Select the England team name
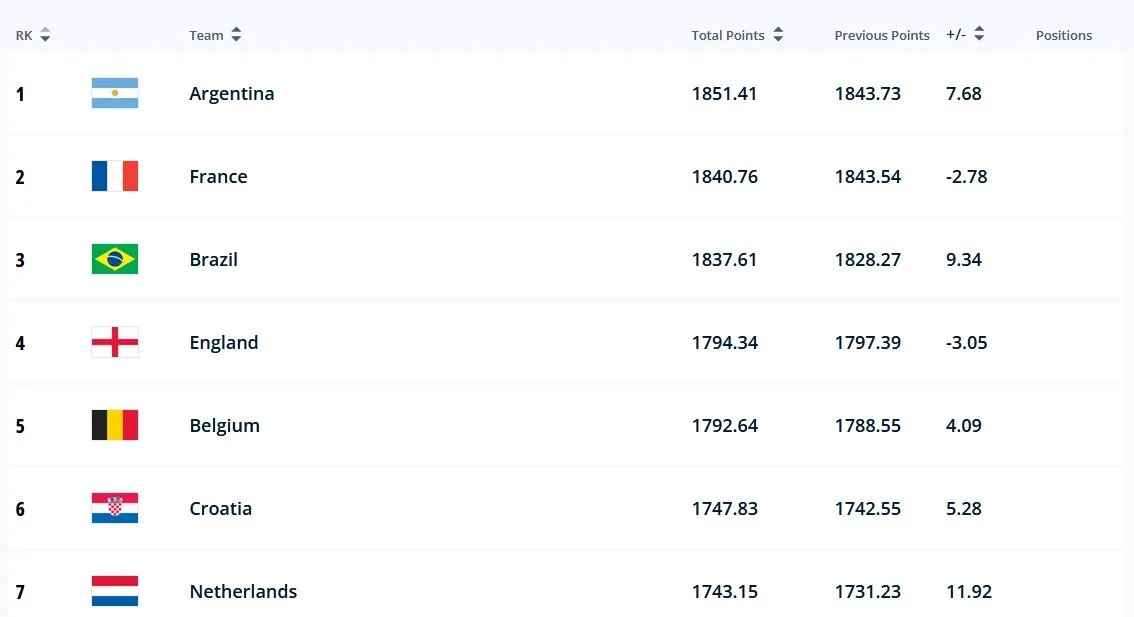This screenshot has width=1134, height=617. [x=223, y=342]
